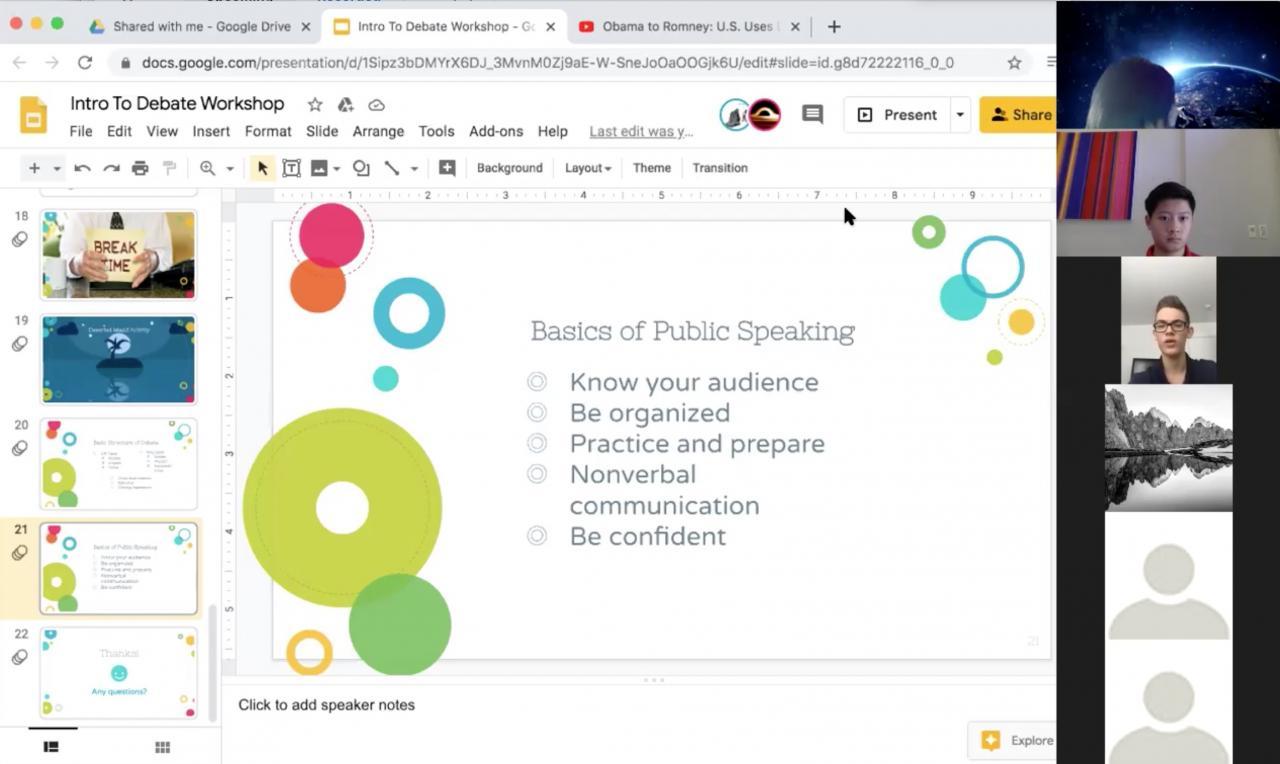Switch to the Shared with me Google Drive tab
The image size is (1280, 764).
[x=200, y=27]
